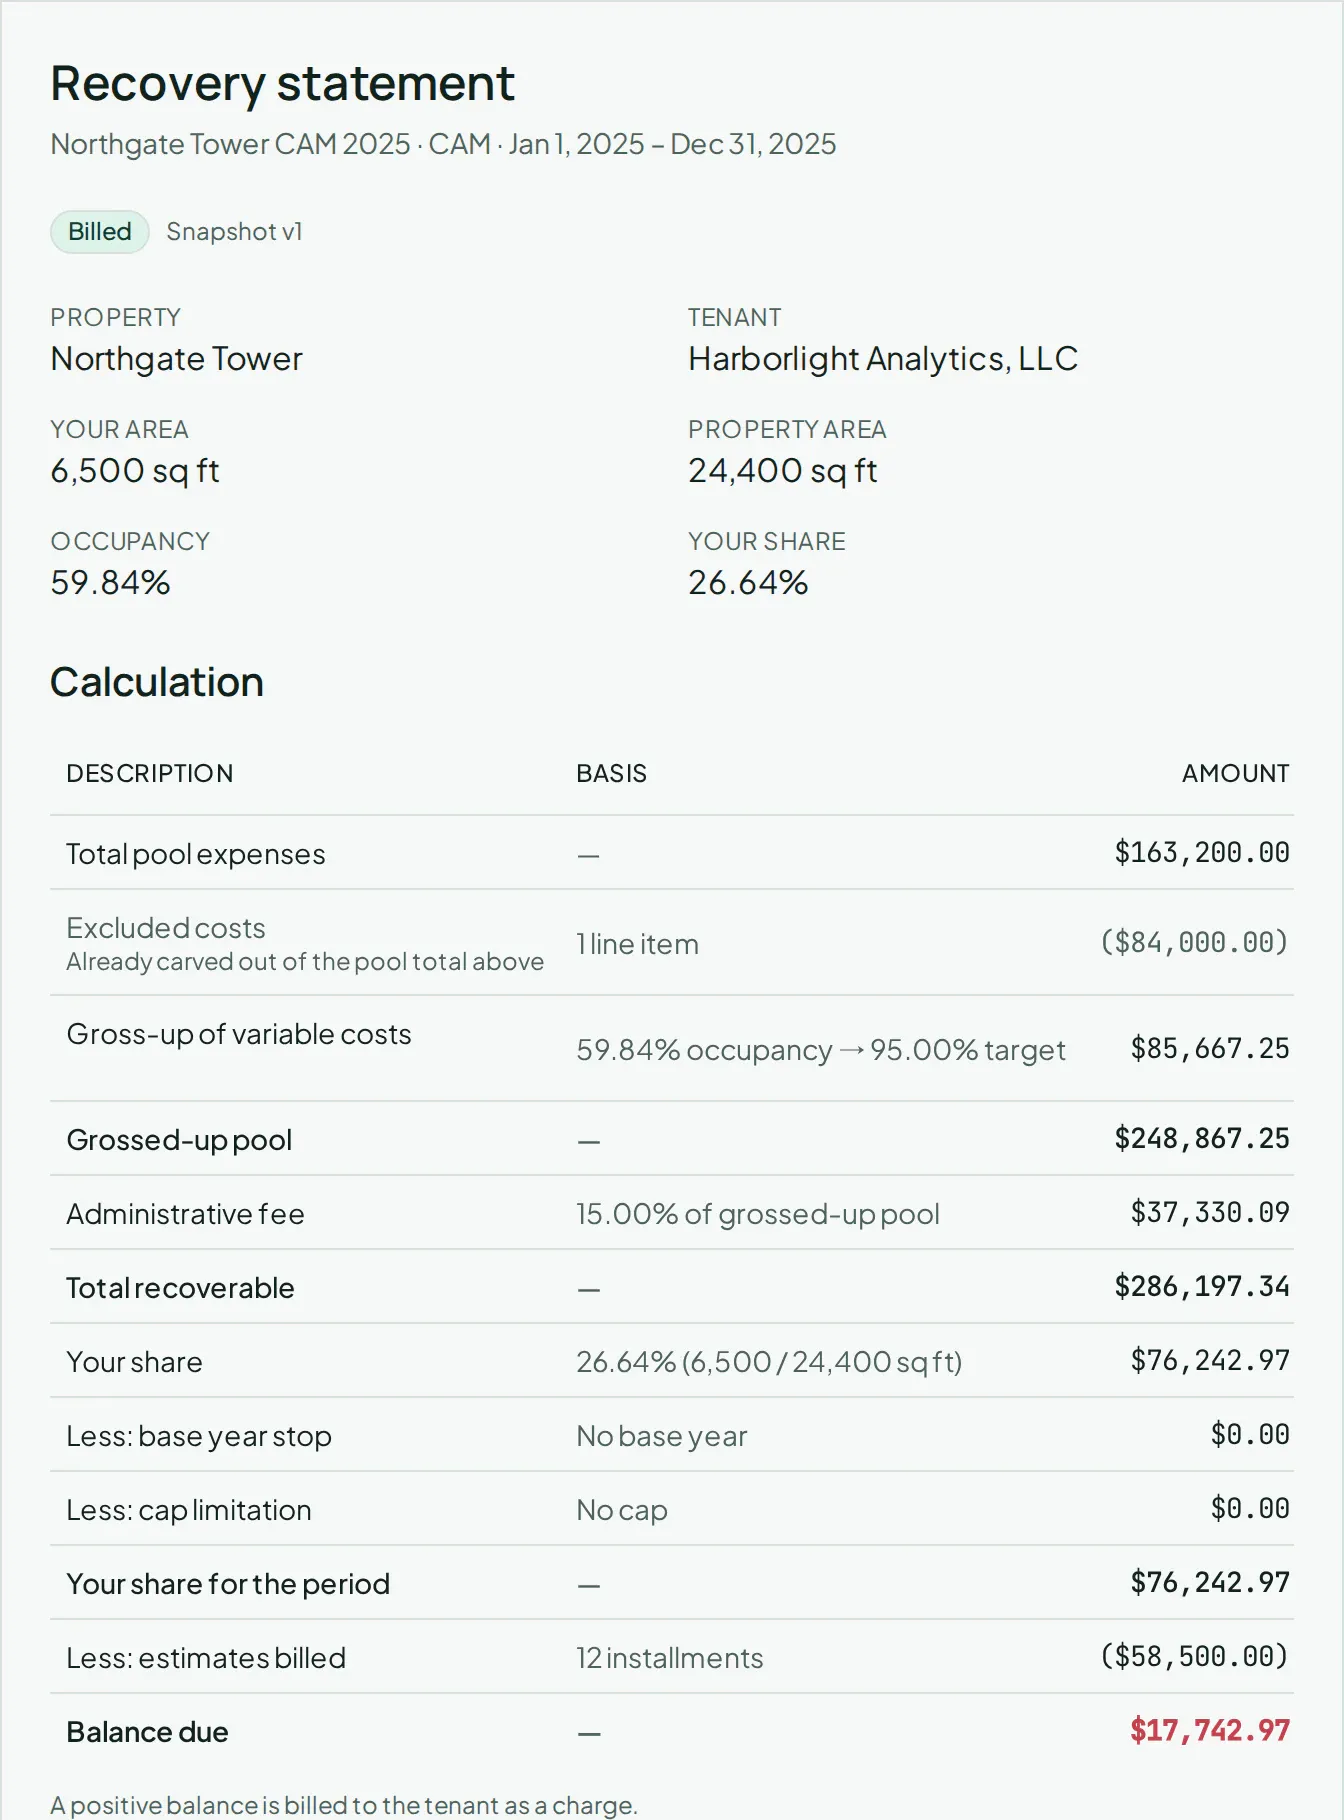The height and width of the screenshot is (1820, 1344).
Task: Select the "$286,197.34" amount
Action: point(1202,1287)
